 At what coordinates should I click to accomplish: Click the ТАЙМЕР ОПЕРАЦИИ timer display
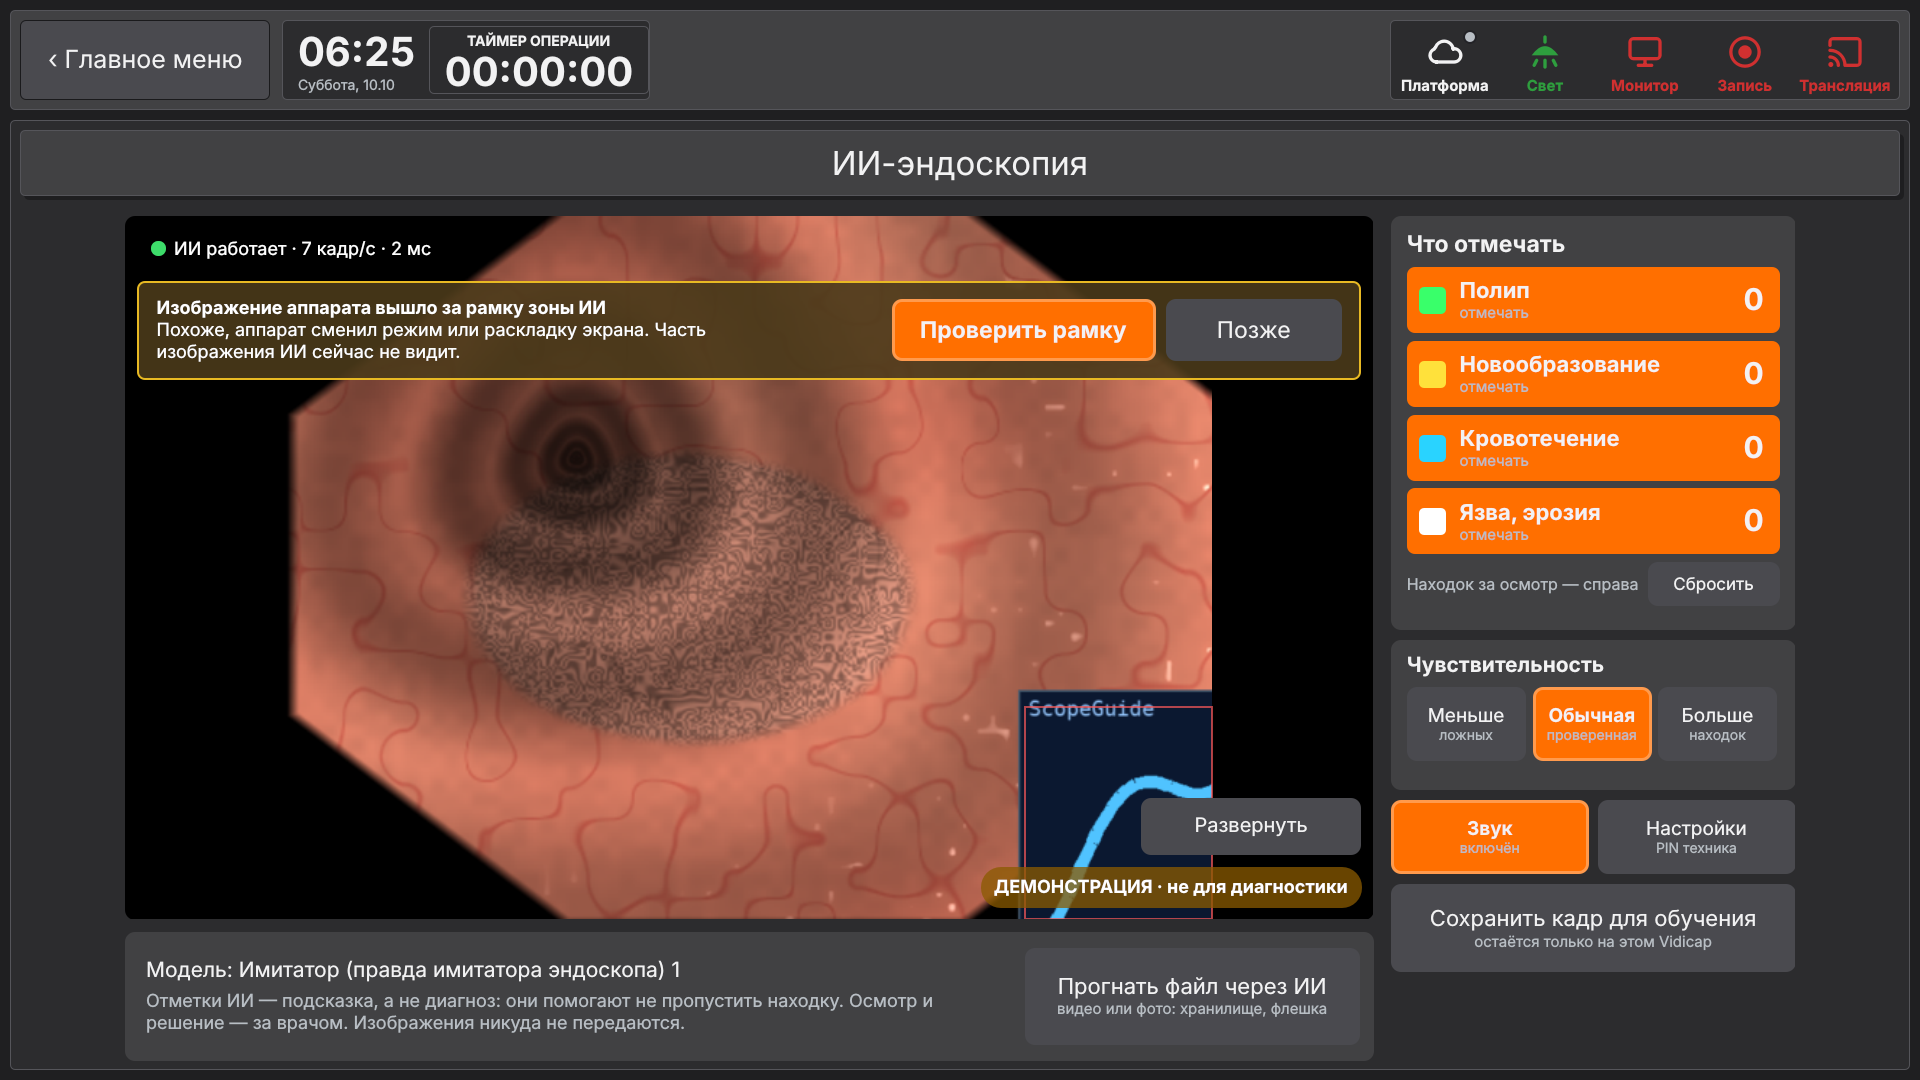(x=539, y=61)
